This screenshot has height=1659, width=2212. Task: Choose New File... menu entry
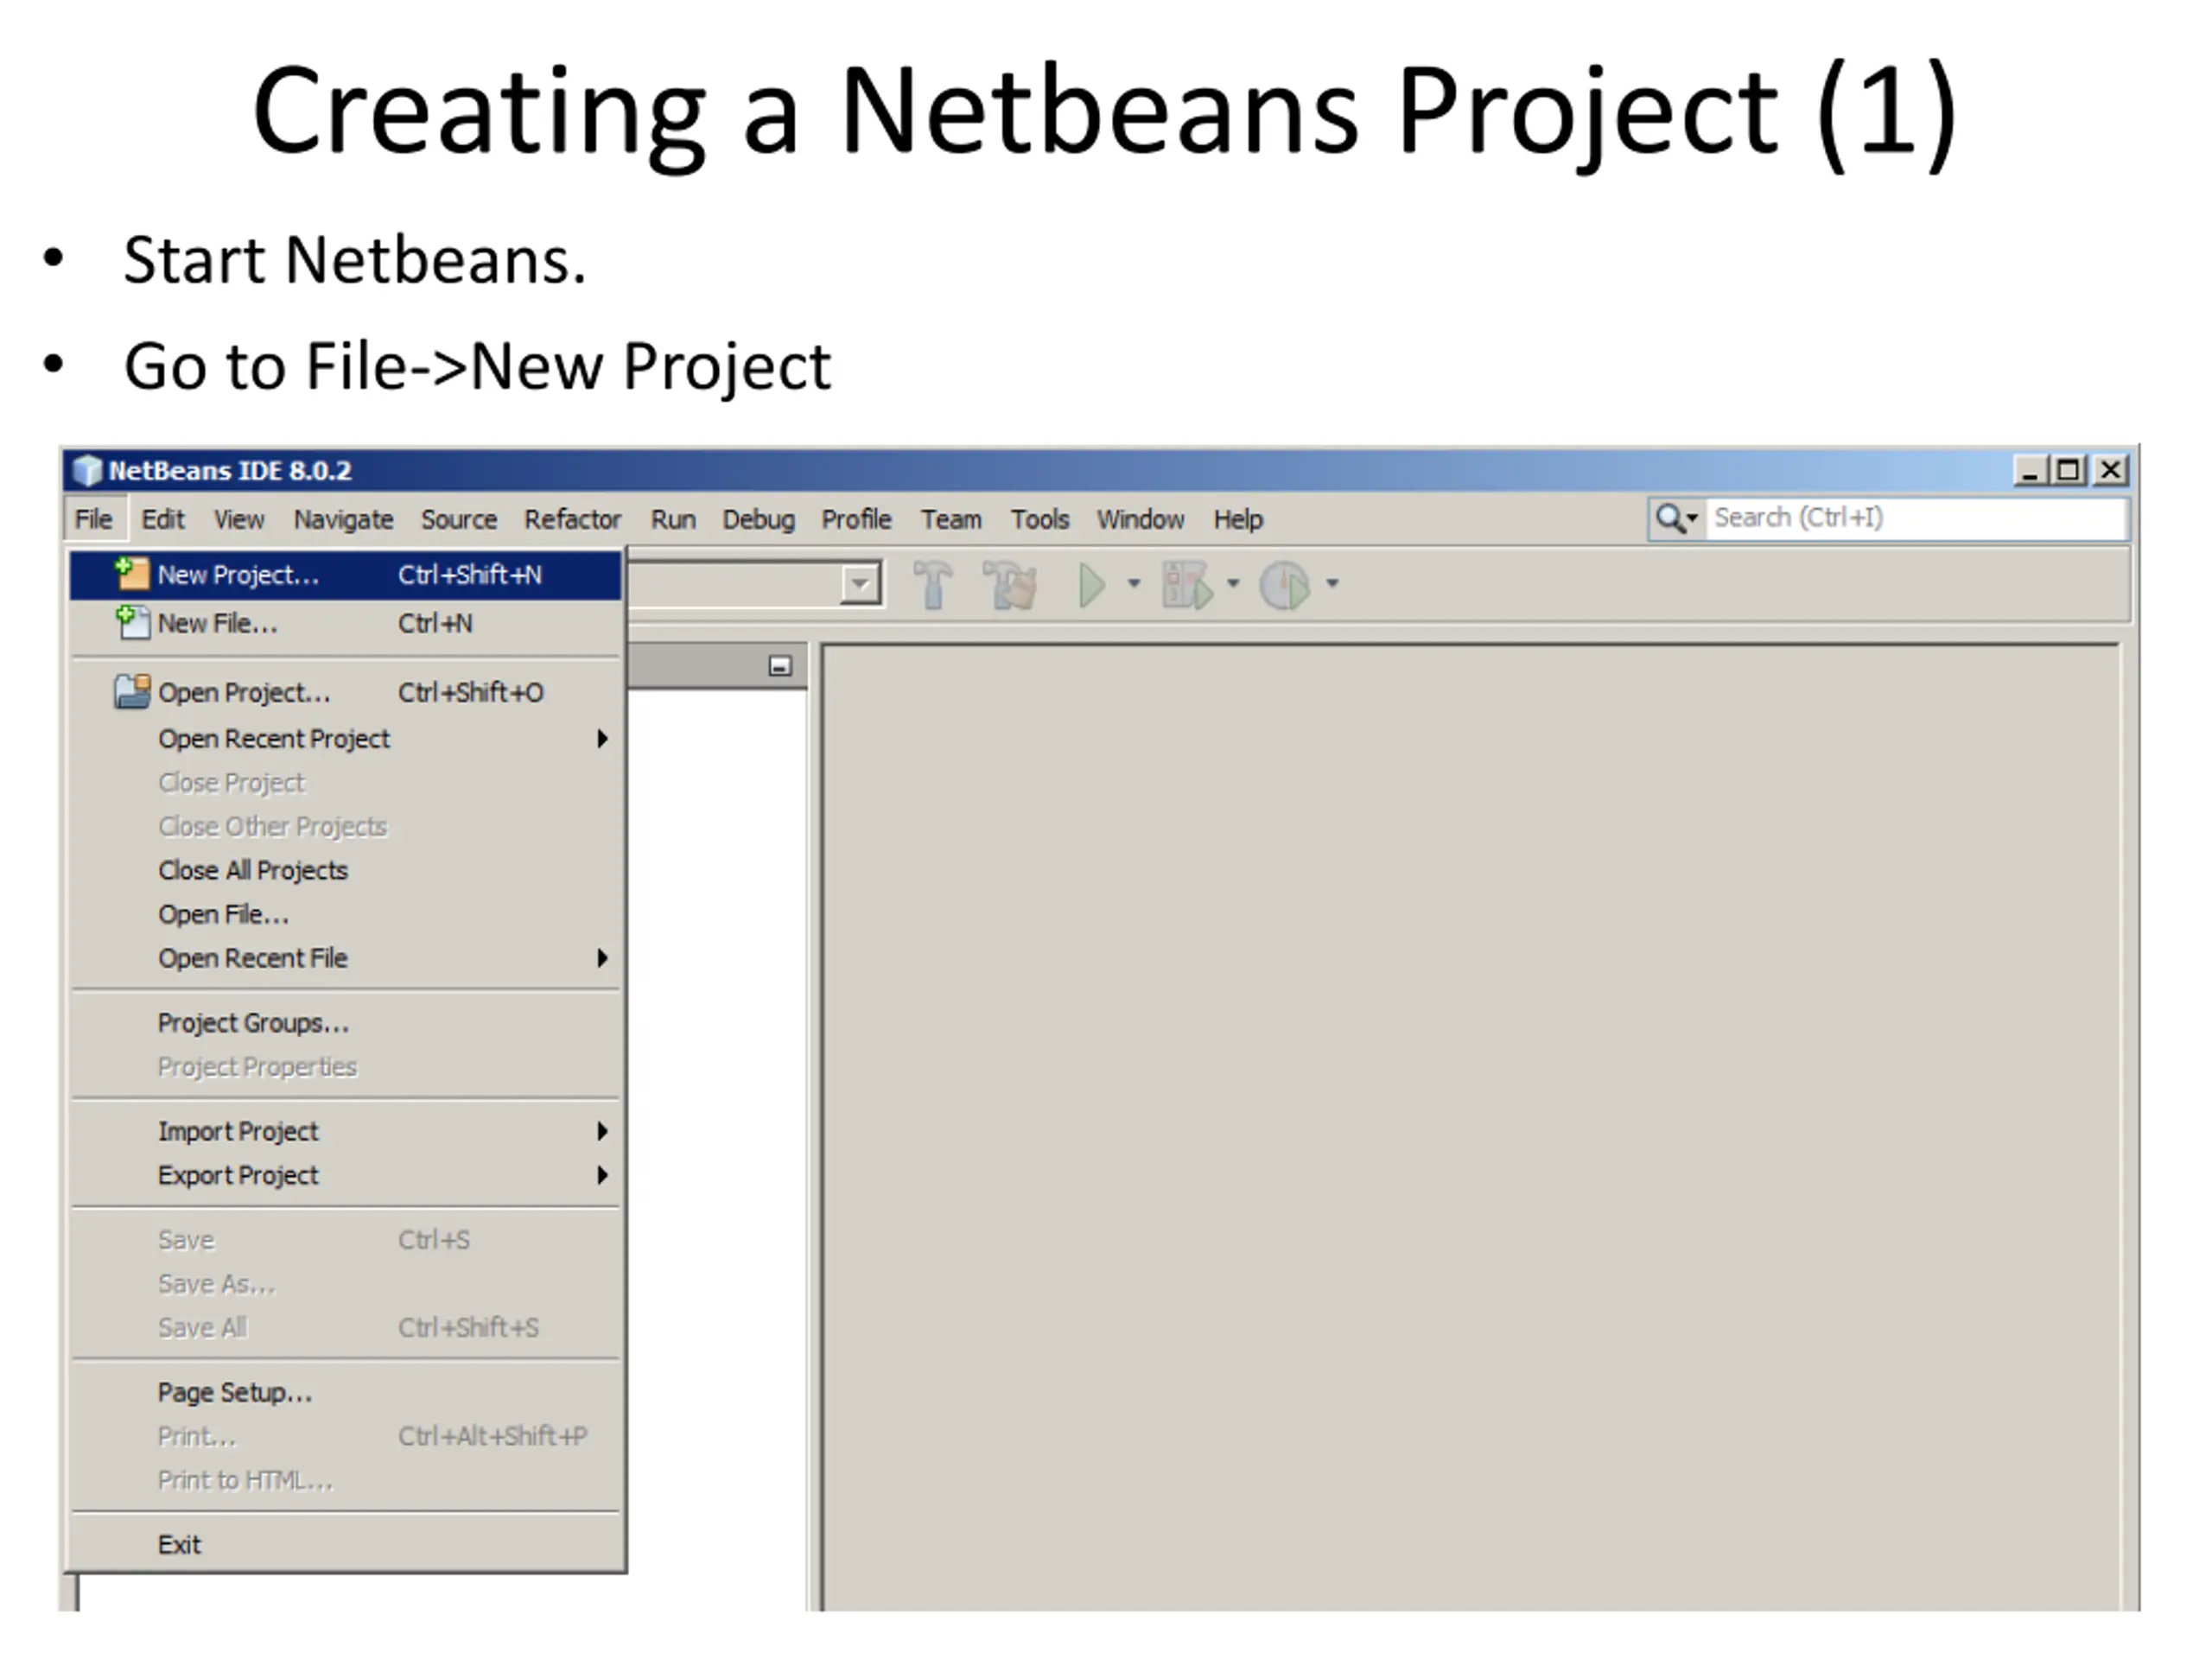(346, 623)
